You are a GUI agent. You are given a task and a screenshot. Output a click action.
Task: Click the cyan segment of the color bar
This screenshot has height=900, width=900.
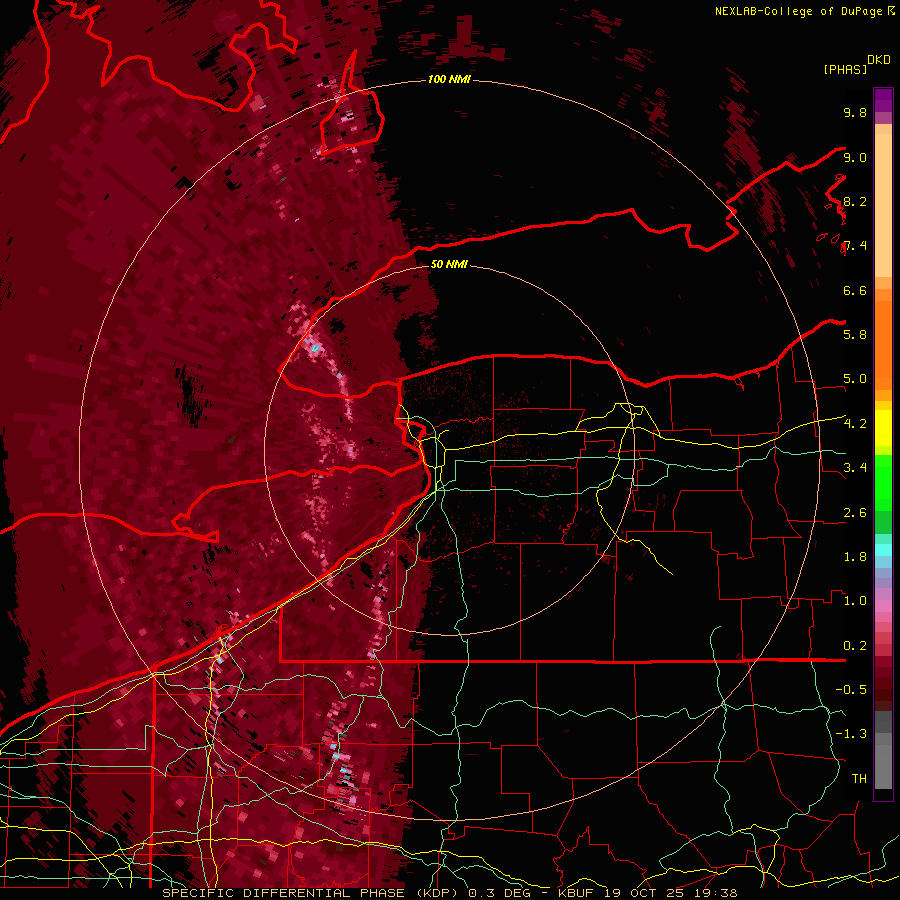coord(883,550)
